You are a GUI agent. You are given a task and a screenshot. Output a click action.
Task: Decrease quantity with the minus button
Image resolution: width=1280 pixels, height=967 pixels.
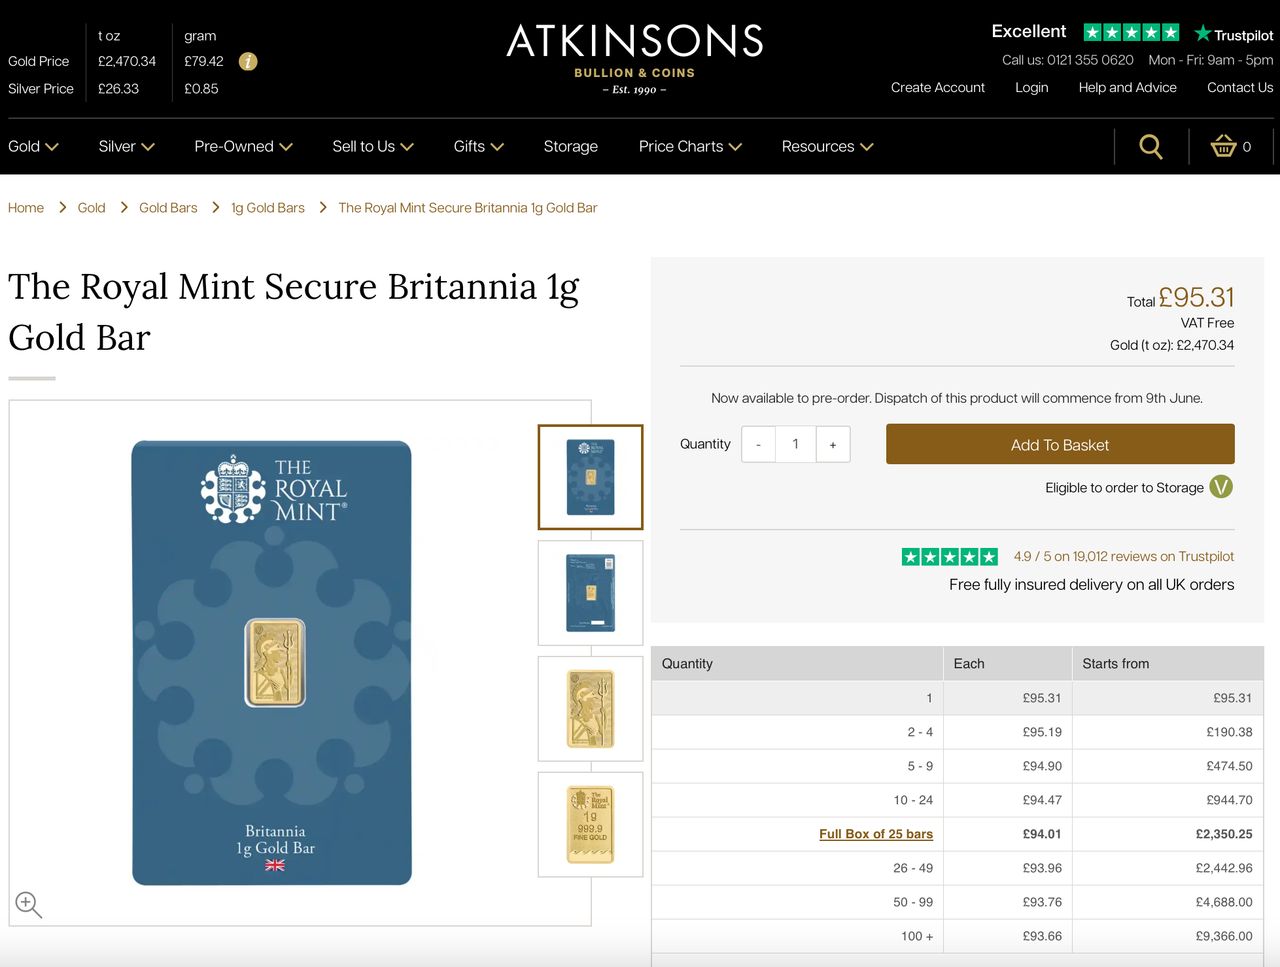[759, 444]
